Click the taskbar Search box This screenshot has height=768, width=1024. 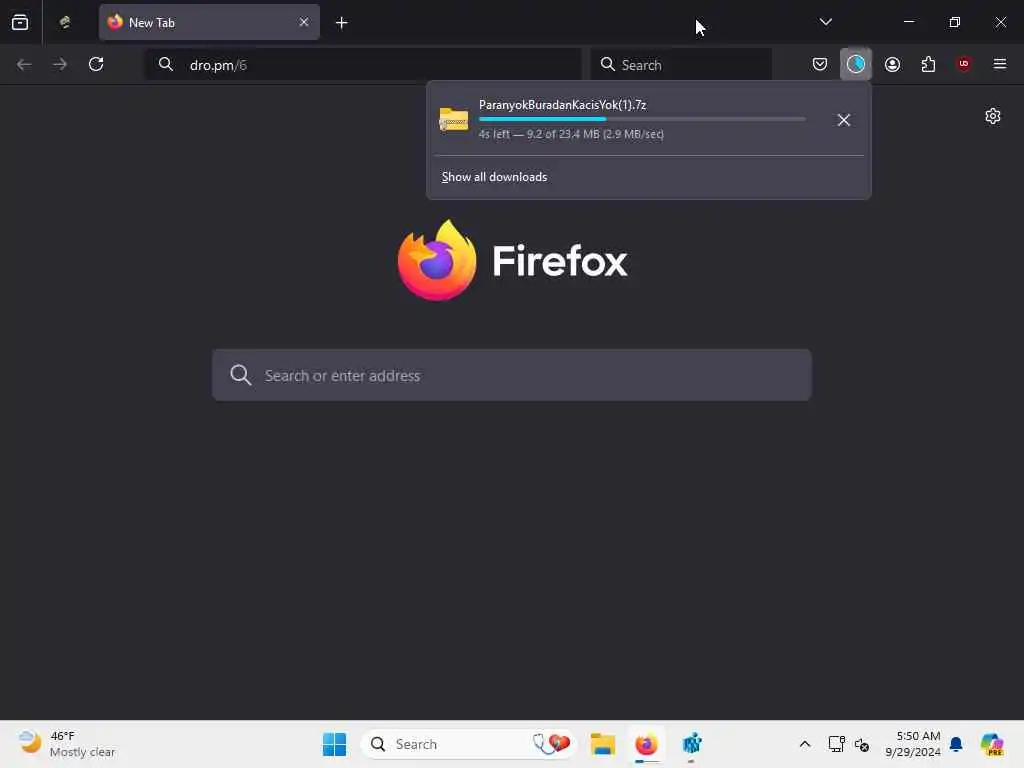pos(468,744)
